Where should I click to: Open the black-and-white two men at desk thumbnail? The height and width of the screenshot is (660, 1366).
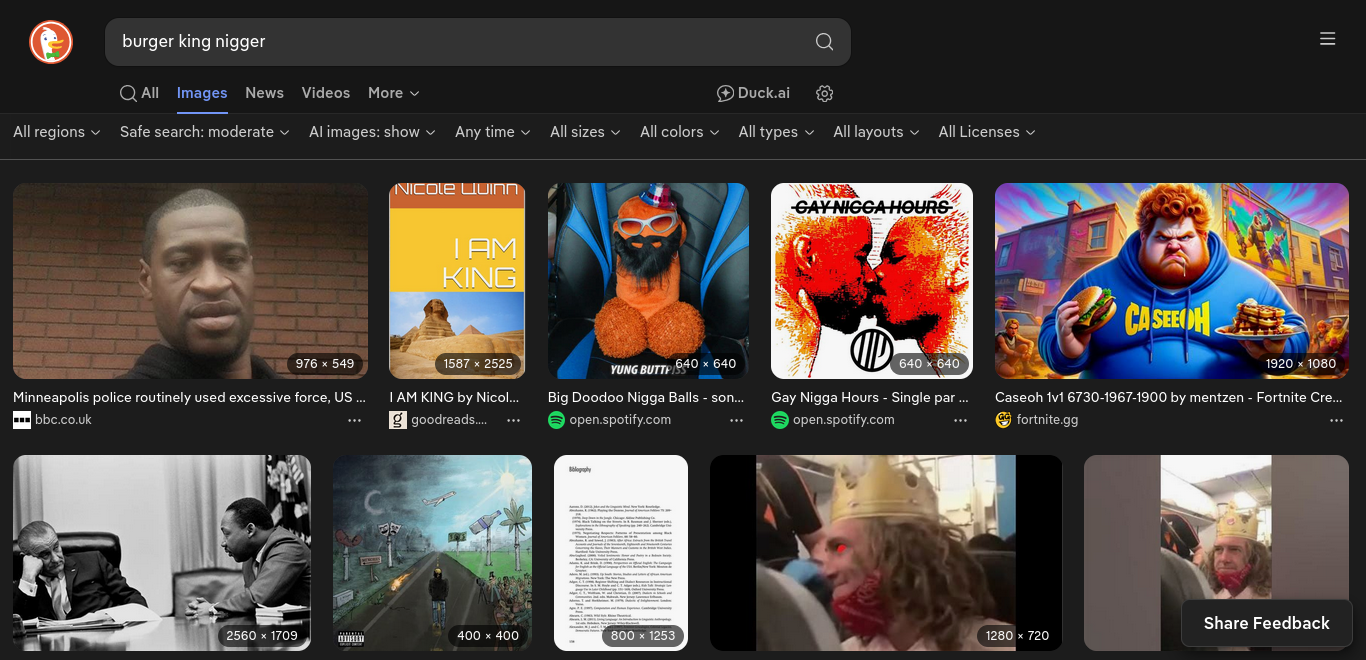click(162, 553)
